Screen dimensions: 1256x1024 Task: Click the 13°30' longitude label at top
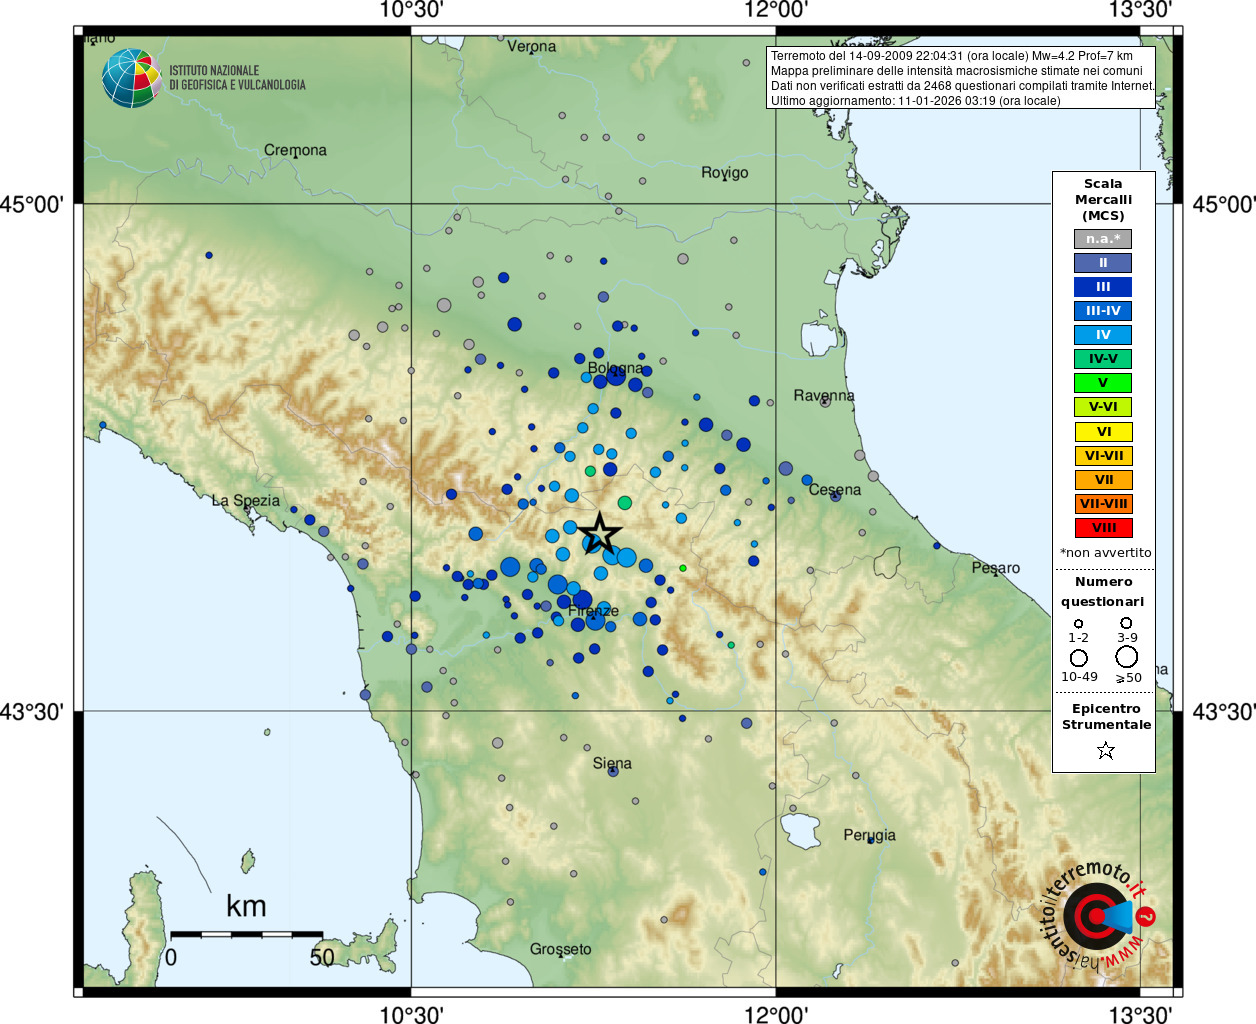pyautogui.click(x=1141, y=10)
